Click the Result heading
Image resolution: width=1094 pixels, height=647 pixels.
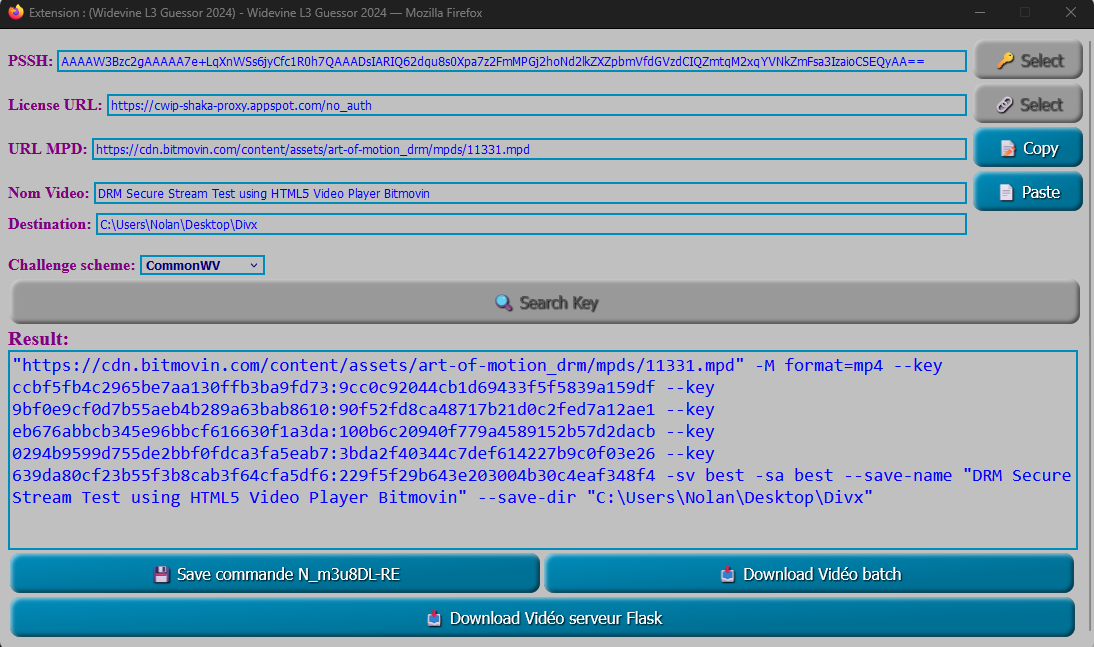(38, 339)
